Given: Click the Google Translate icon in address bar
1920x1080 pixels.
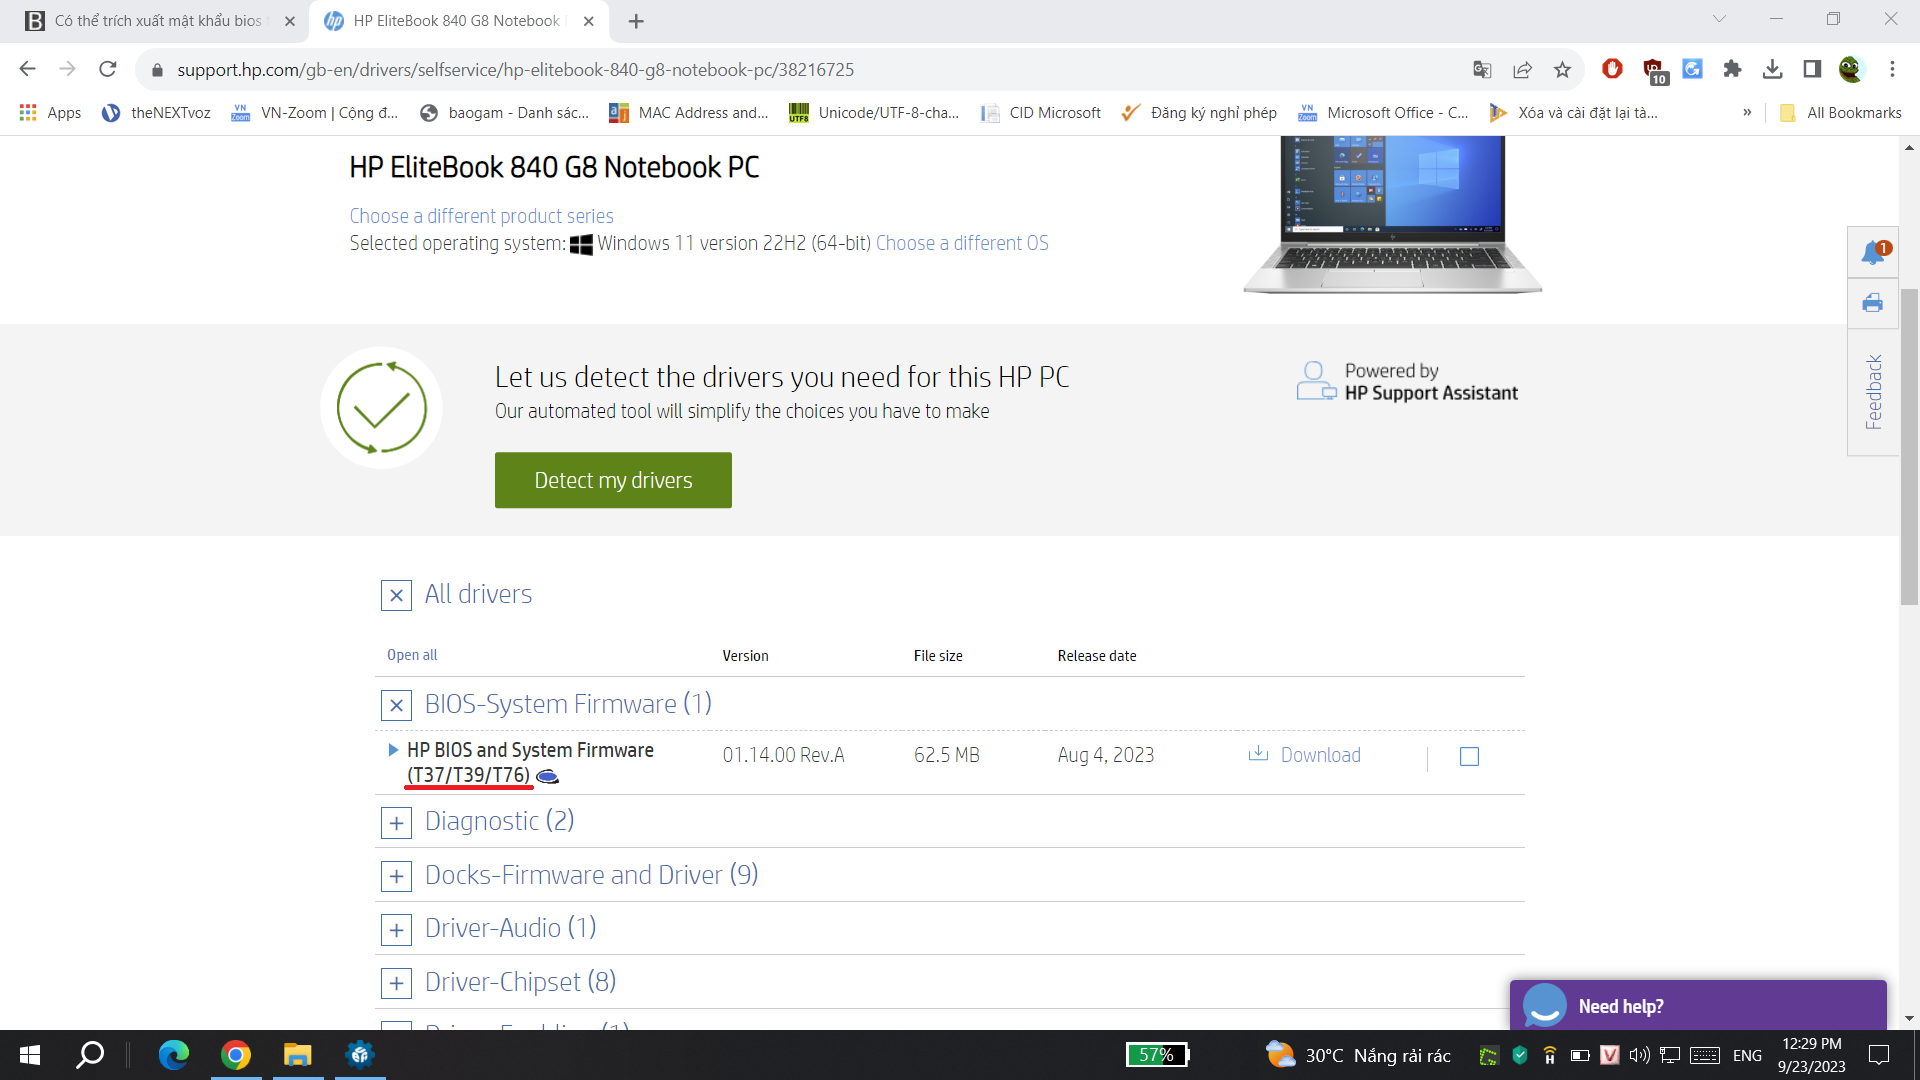Looking at the screenshot, I should (1482, 70).
